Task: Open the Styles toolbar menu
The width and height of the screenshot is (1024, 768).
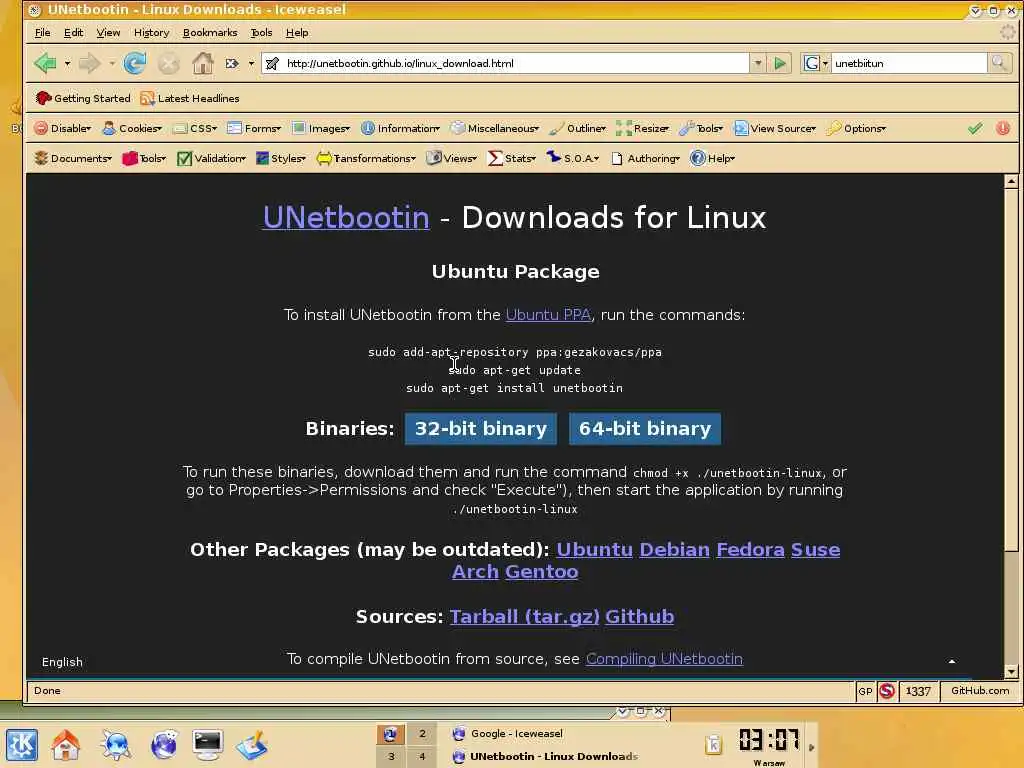Action: pos(281,159)
